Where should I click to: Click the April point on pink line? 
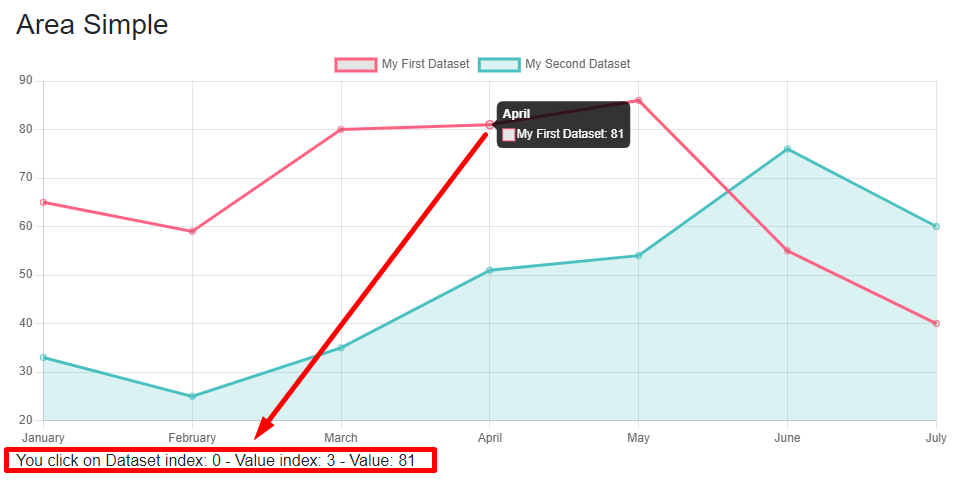(x=489, y=125)
